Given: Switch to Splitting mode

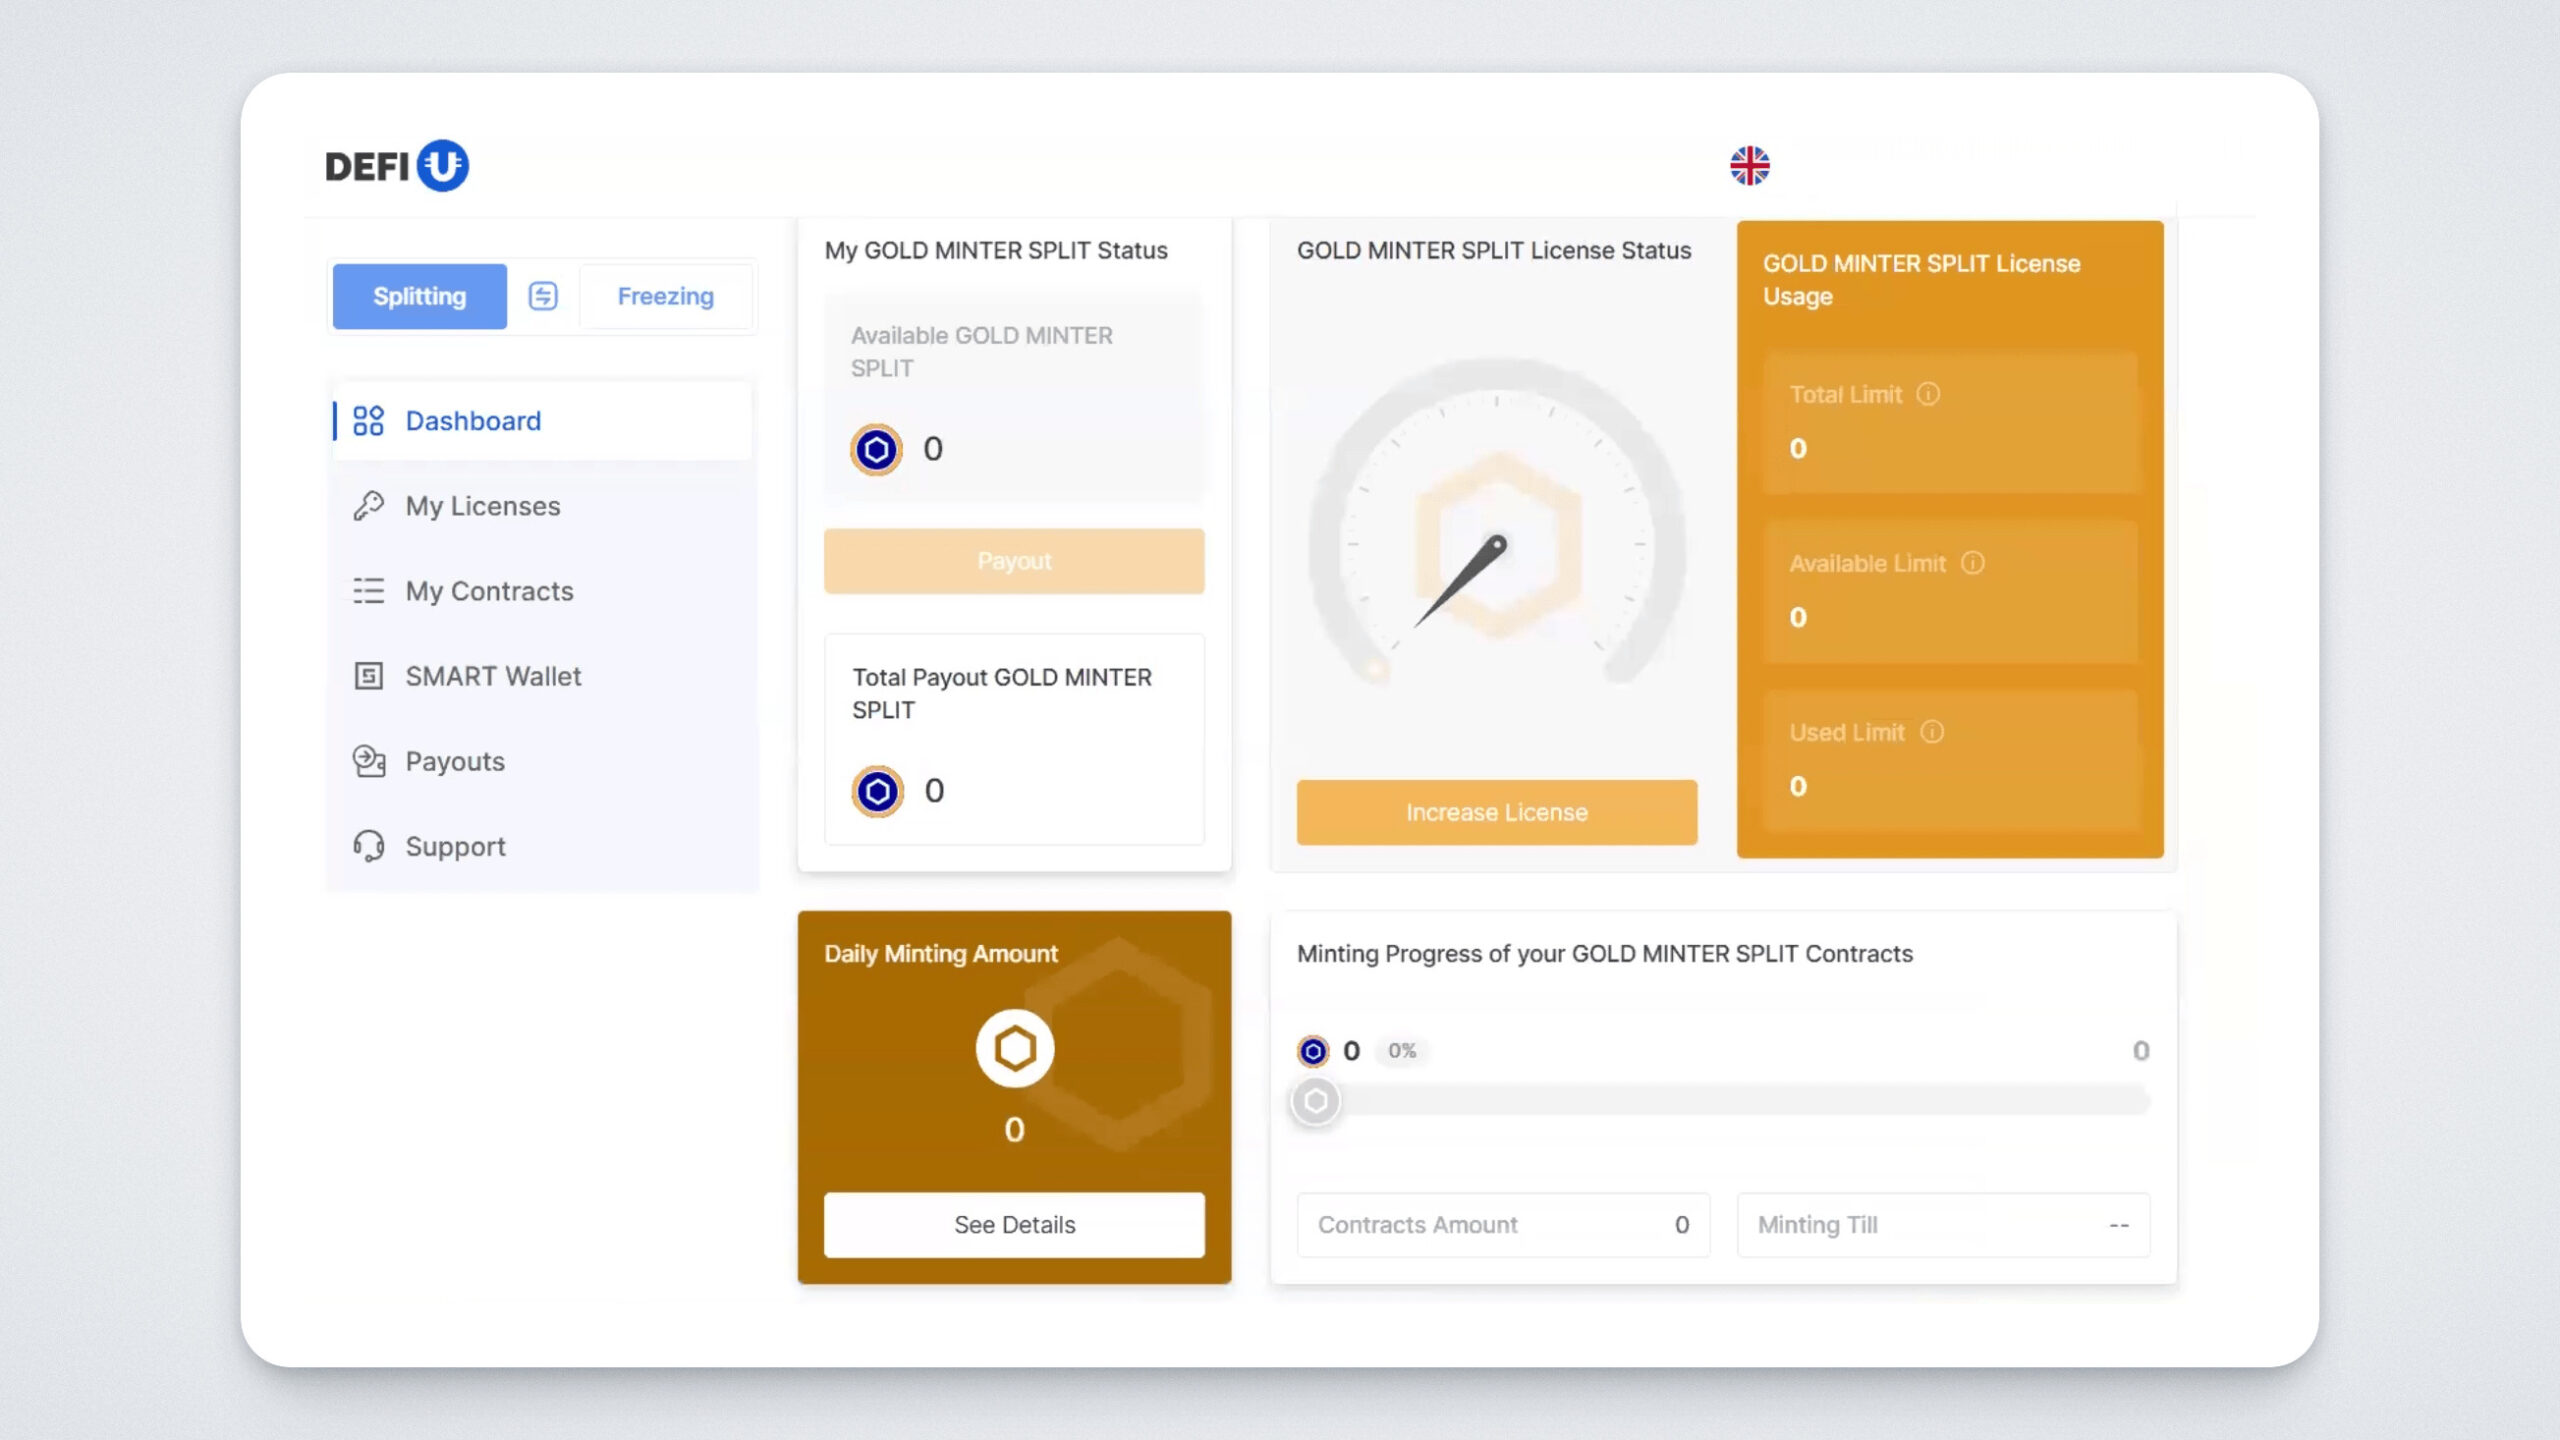Looking at the screenshot, I should (419, 296).
